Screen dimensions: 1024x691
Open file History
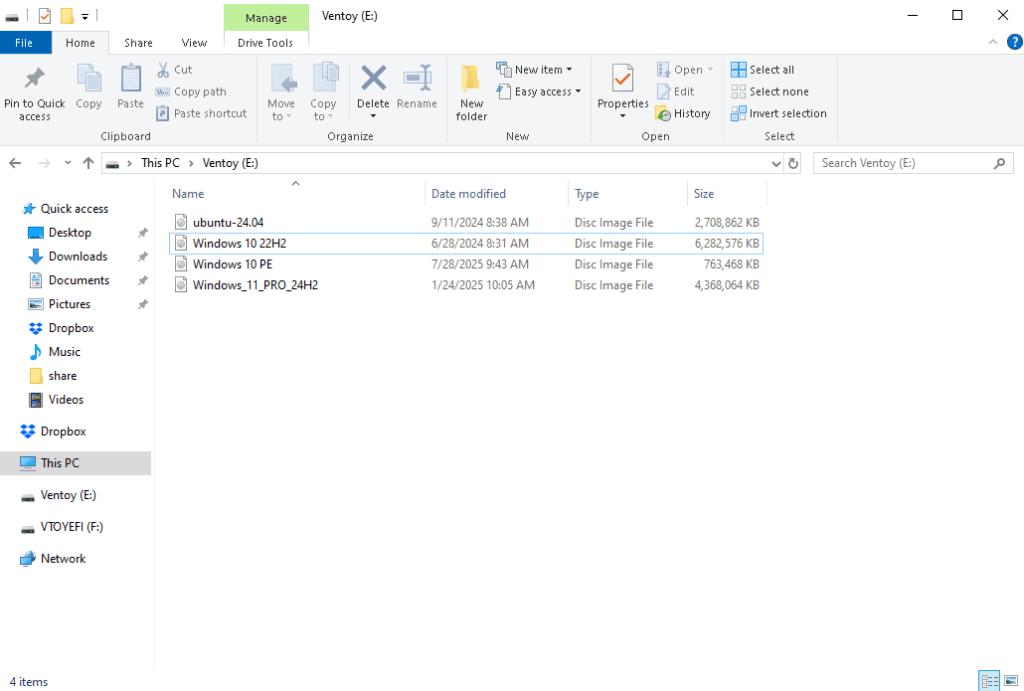point(683,114)
